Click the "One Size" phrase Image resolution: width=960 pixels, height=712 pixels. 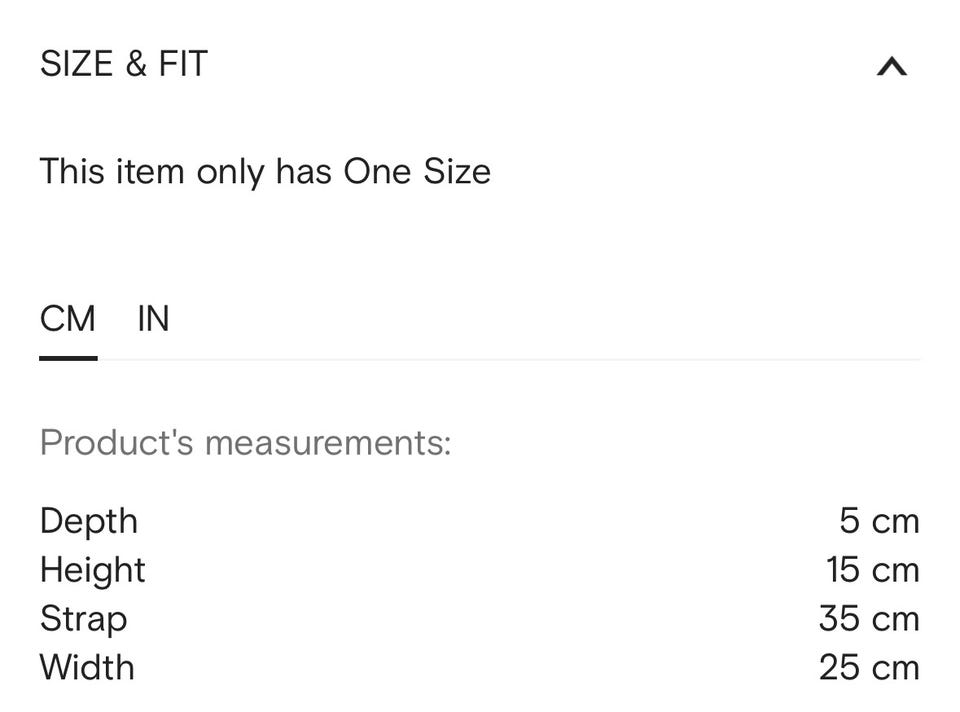click(x=417, y=172)
